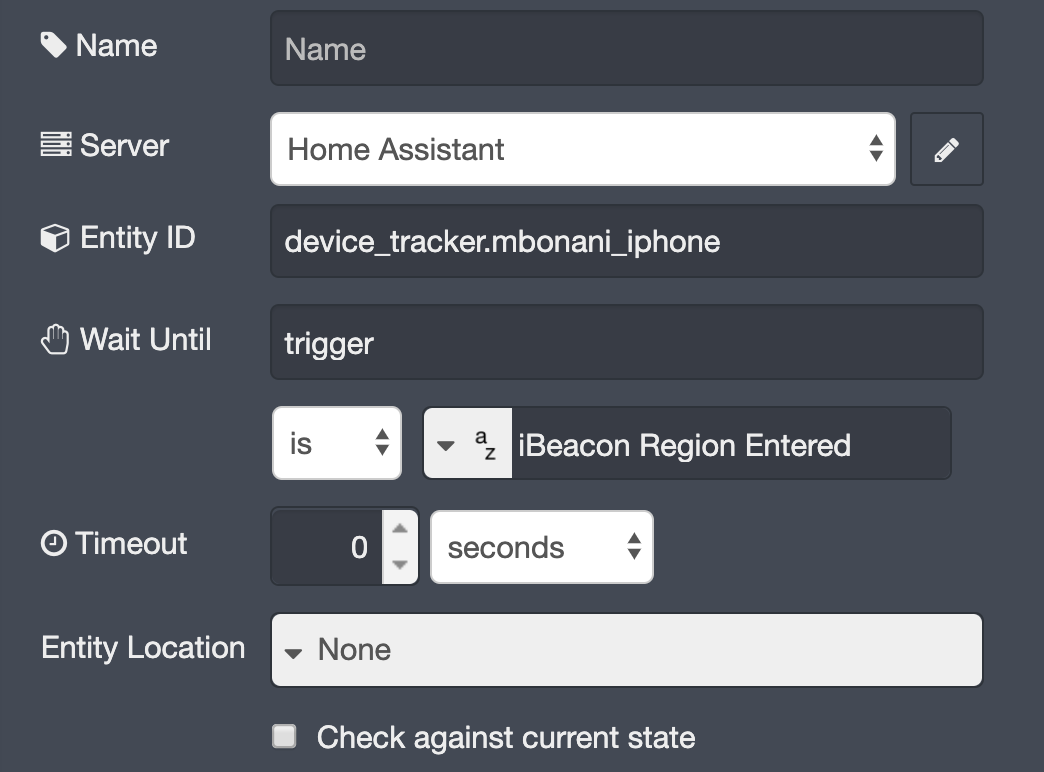Open the server edit pencil icon

tap(946, 148)
